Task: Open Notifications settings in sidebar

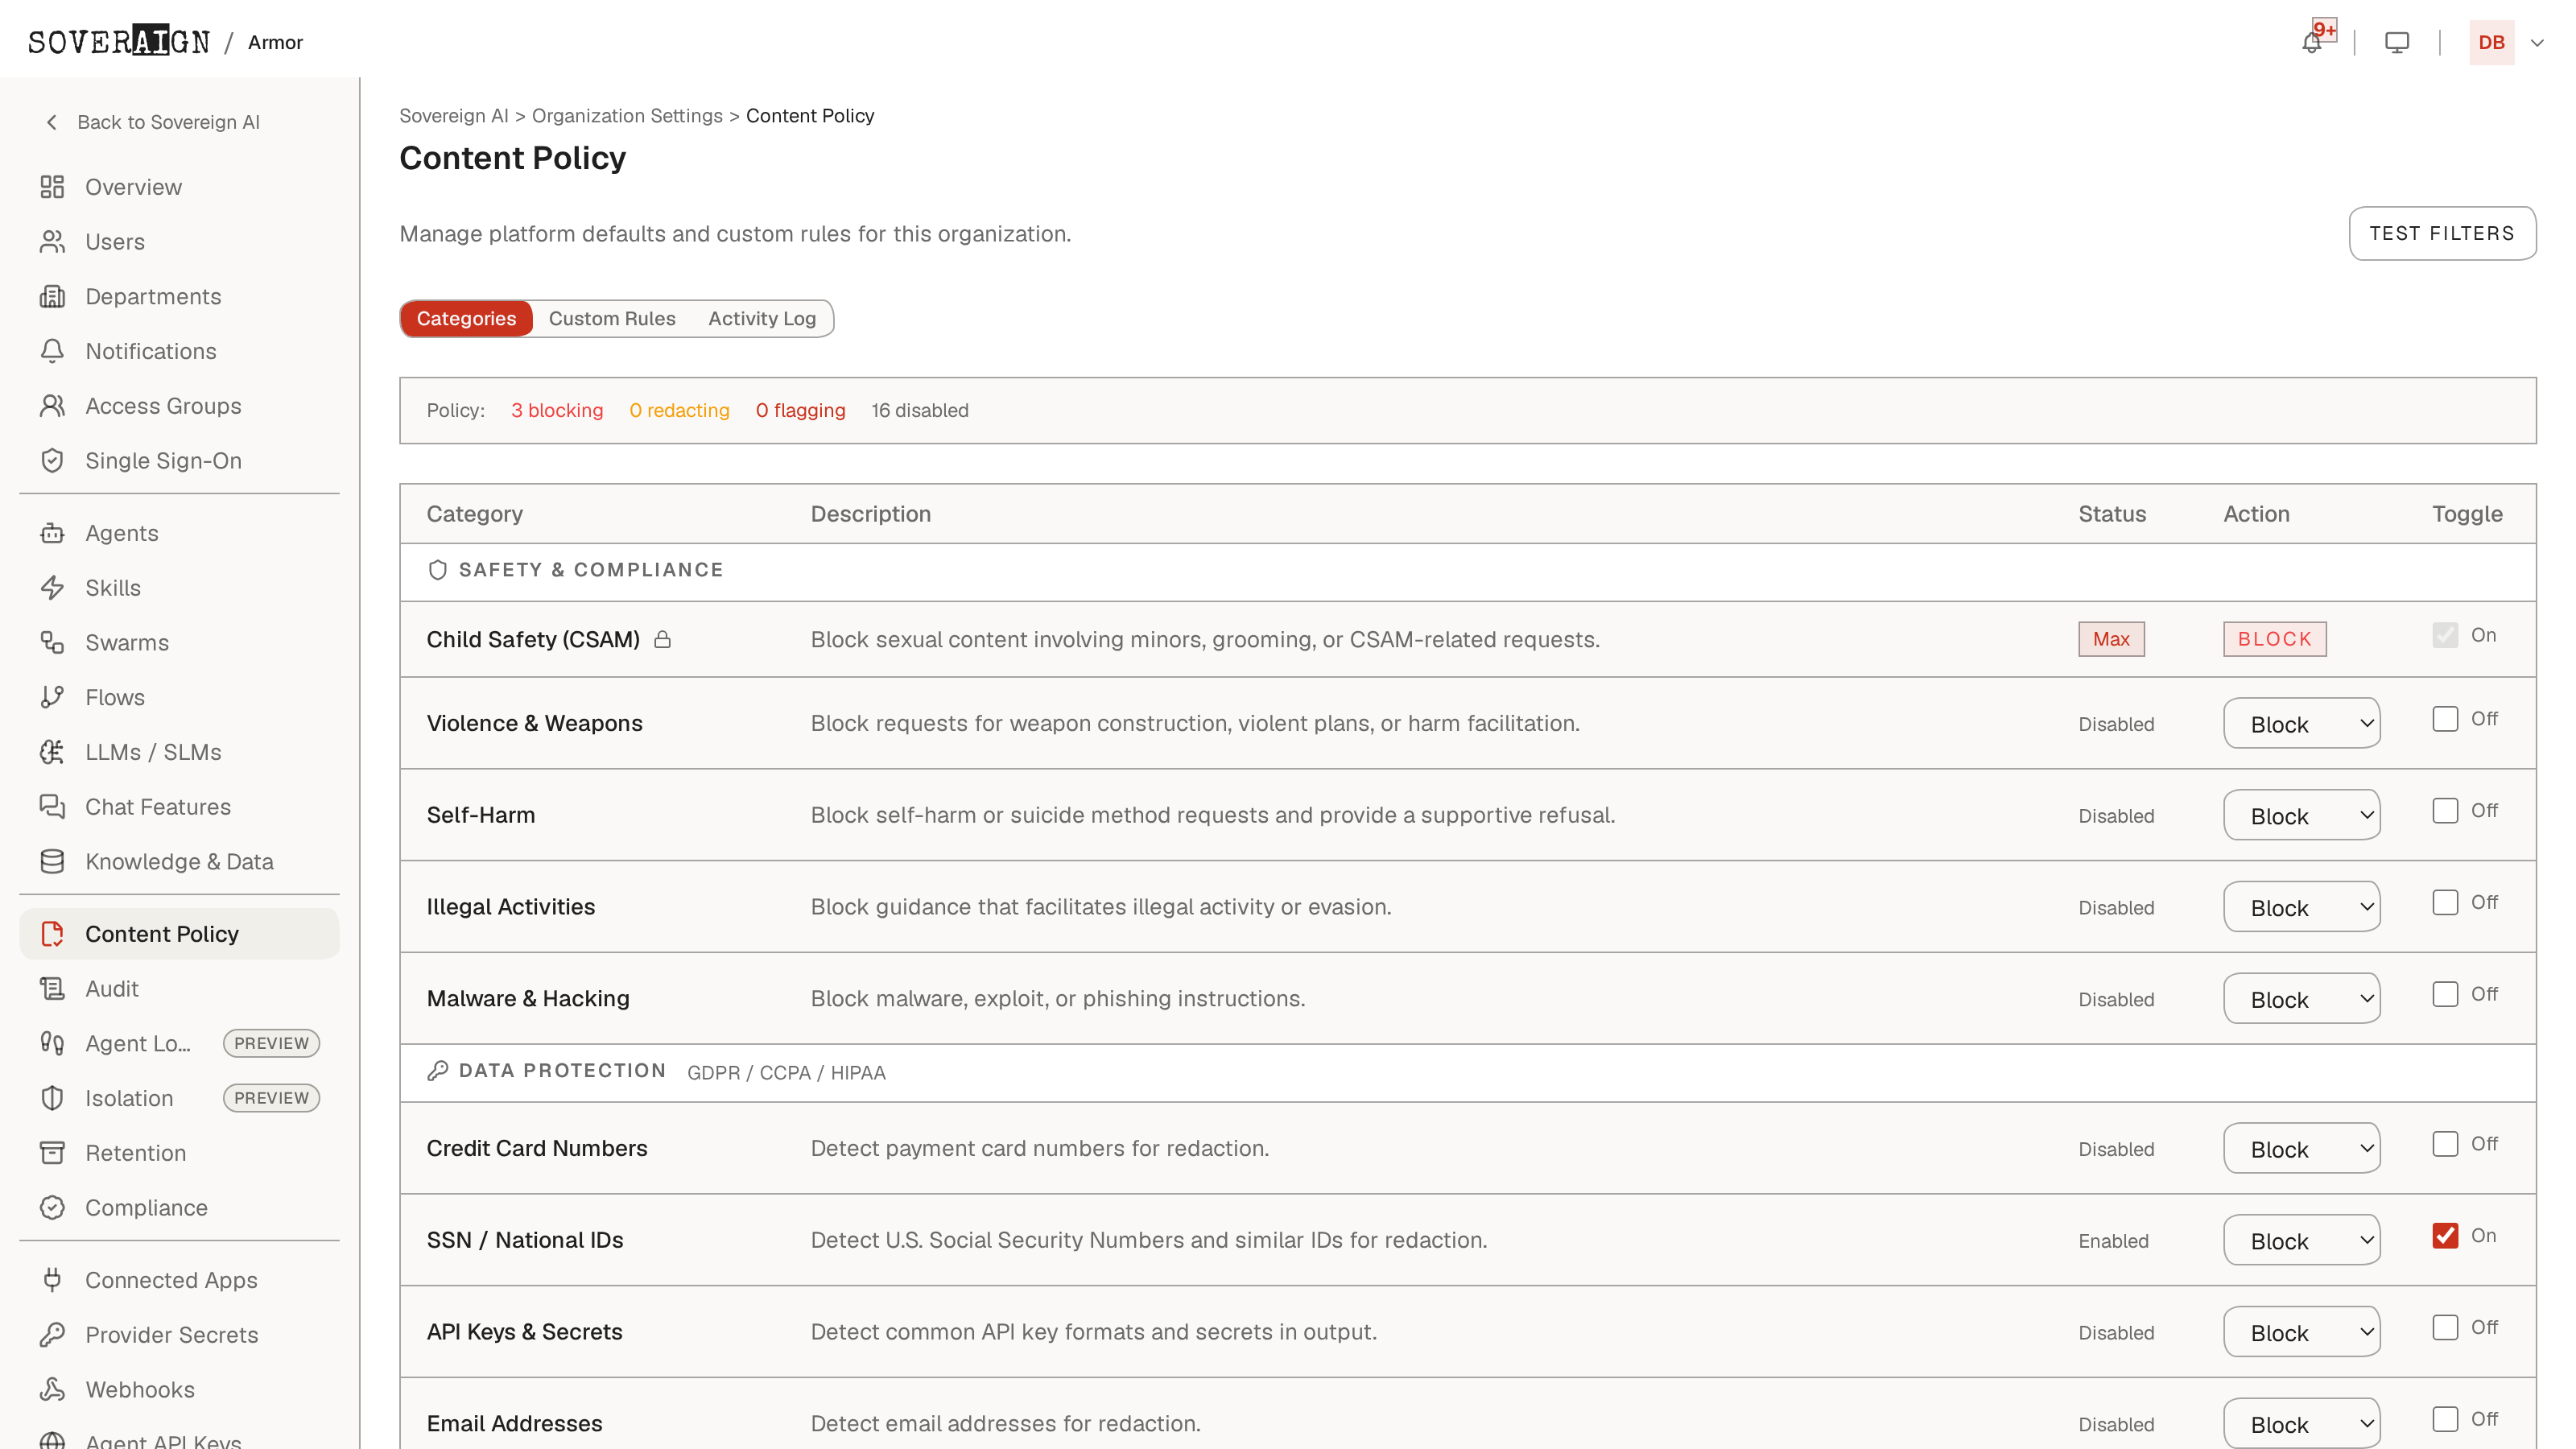Action: pos(179,351)
